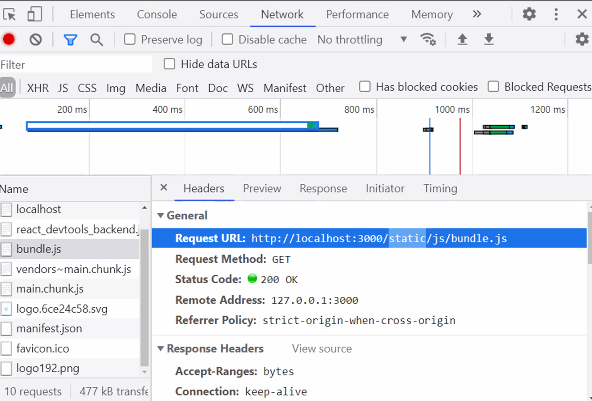Screen dimensions: 592x401
Task: Select the Network tab
Action: point(282,14)
